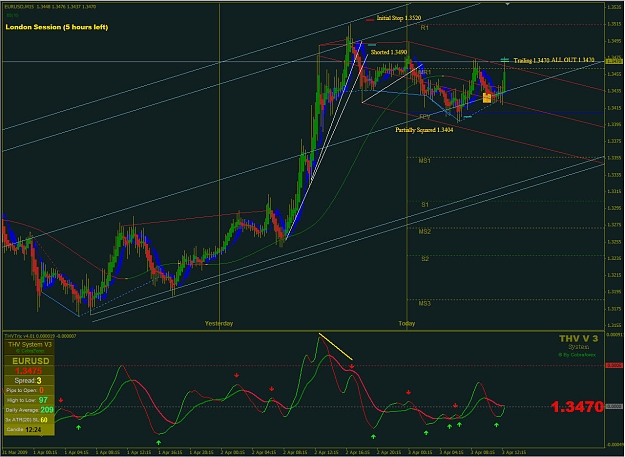This screenshot has width=625, height=457.
Task: Click the S2 pivot level label
Action: coord(425,259)
